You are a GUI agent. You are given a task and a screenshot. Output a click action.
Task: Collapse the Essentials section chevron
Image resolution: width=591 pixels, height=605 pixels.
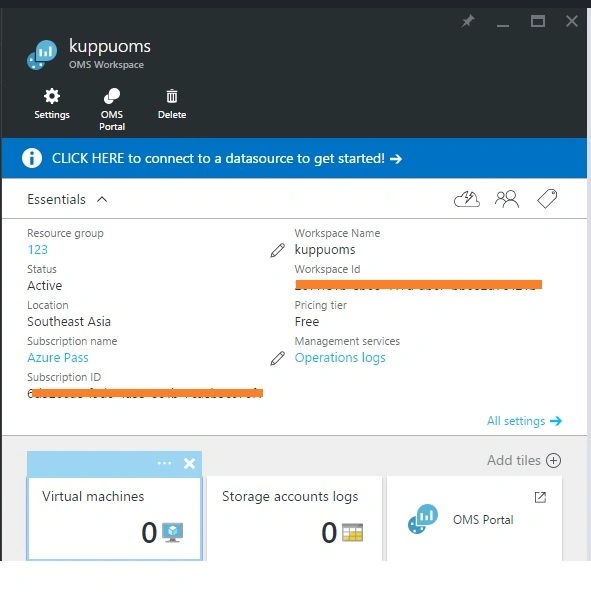click(x=102, y=199)
